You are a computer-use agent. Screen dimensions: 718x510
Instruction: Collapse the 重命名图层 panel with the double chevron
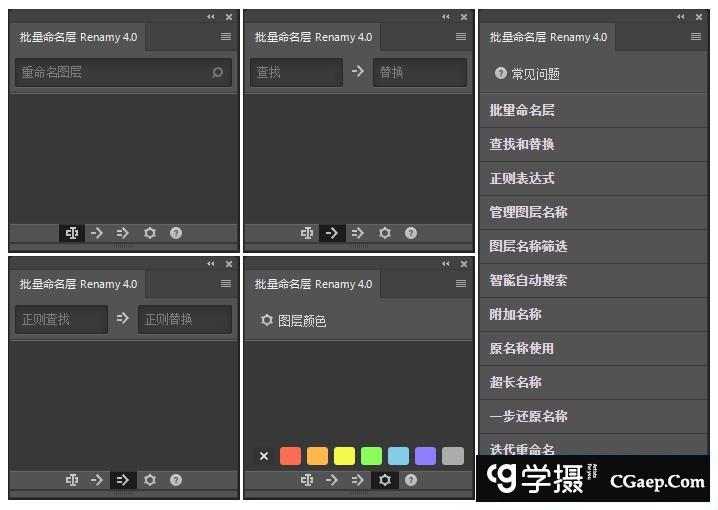pyautogui.click(x=211, y=17)
